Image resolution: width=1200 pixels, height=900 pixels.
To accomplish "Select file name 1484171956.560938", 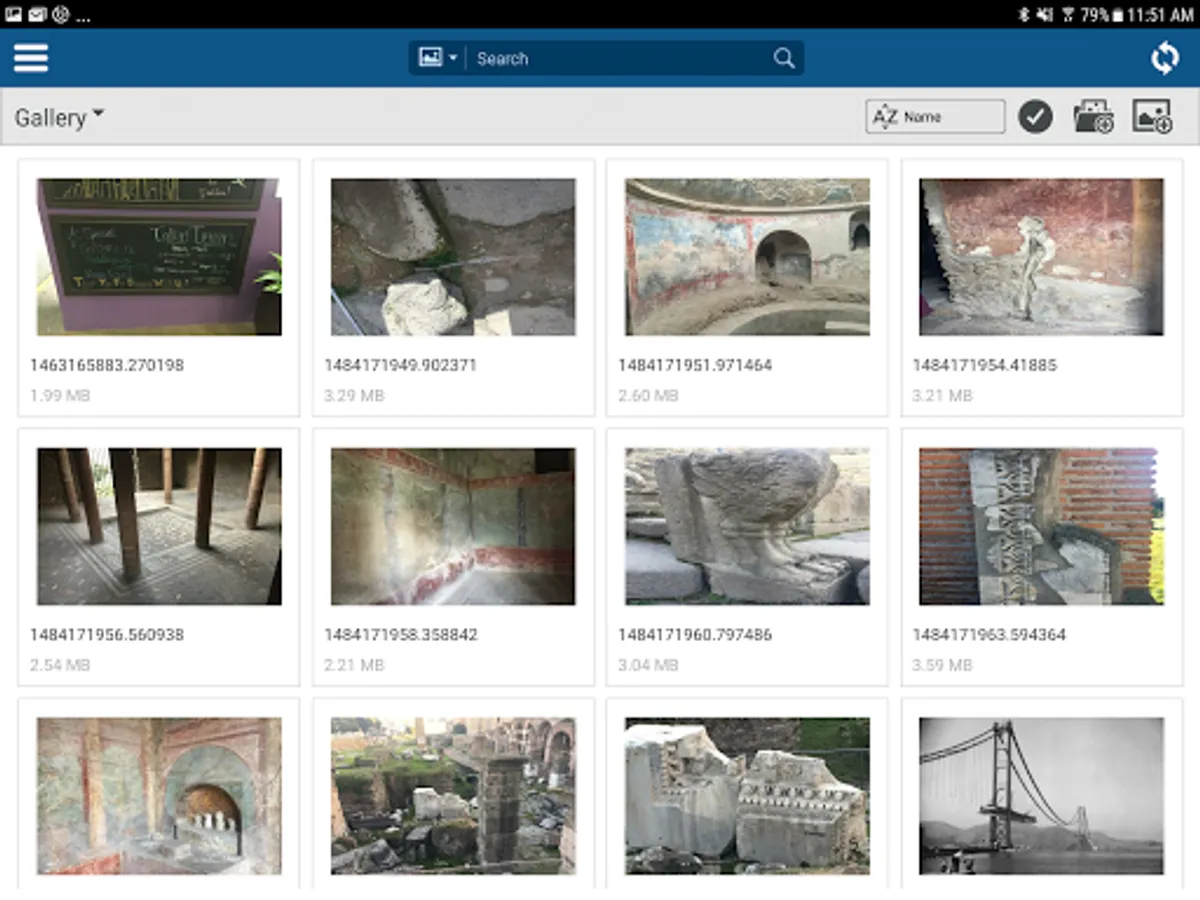I will 107,634.
